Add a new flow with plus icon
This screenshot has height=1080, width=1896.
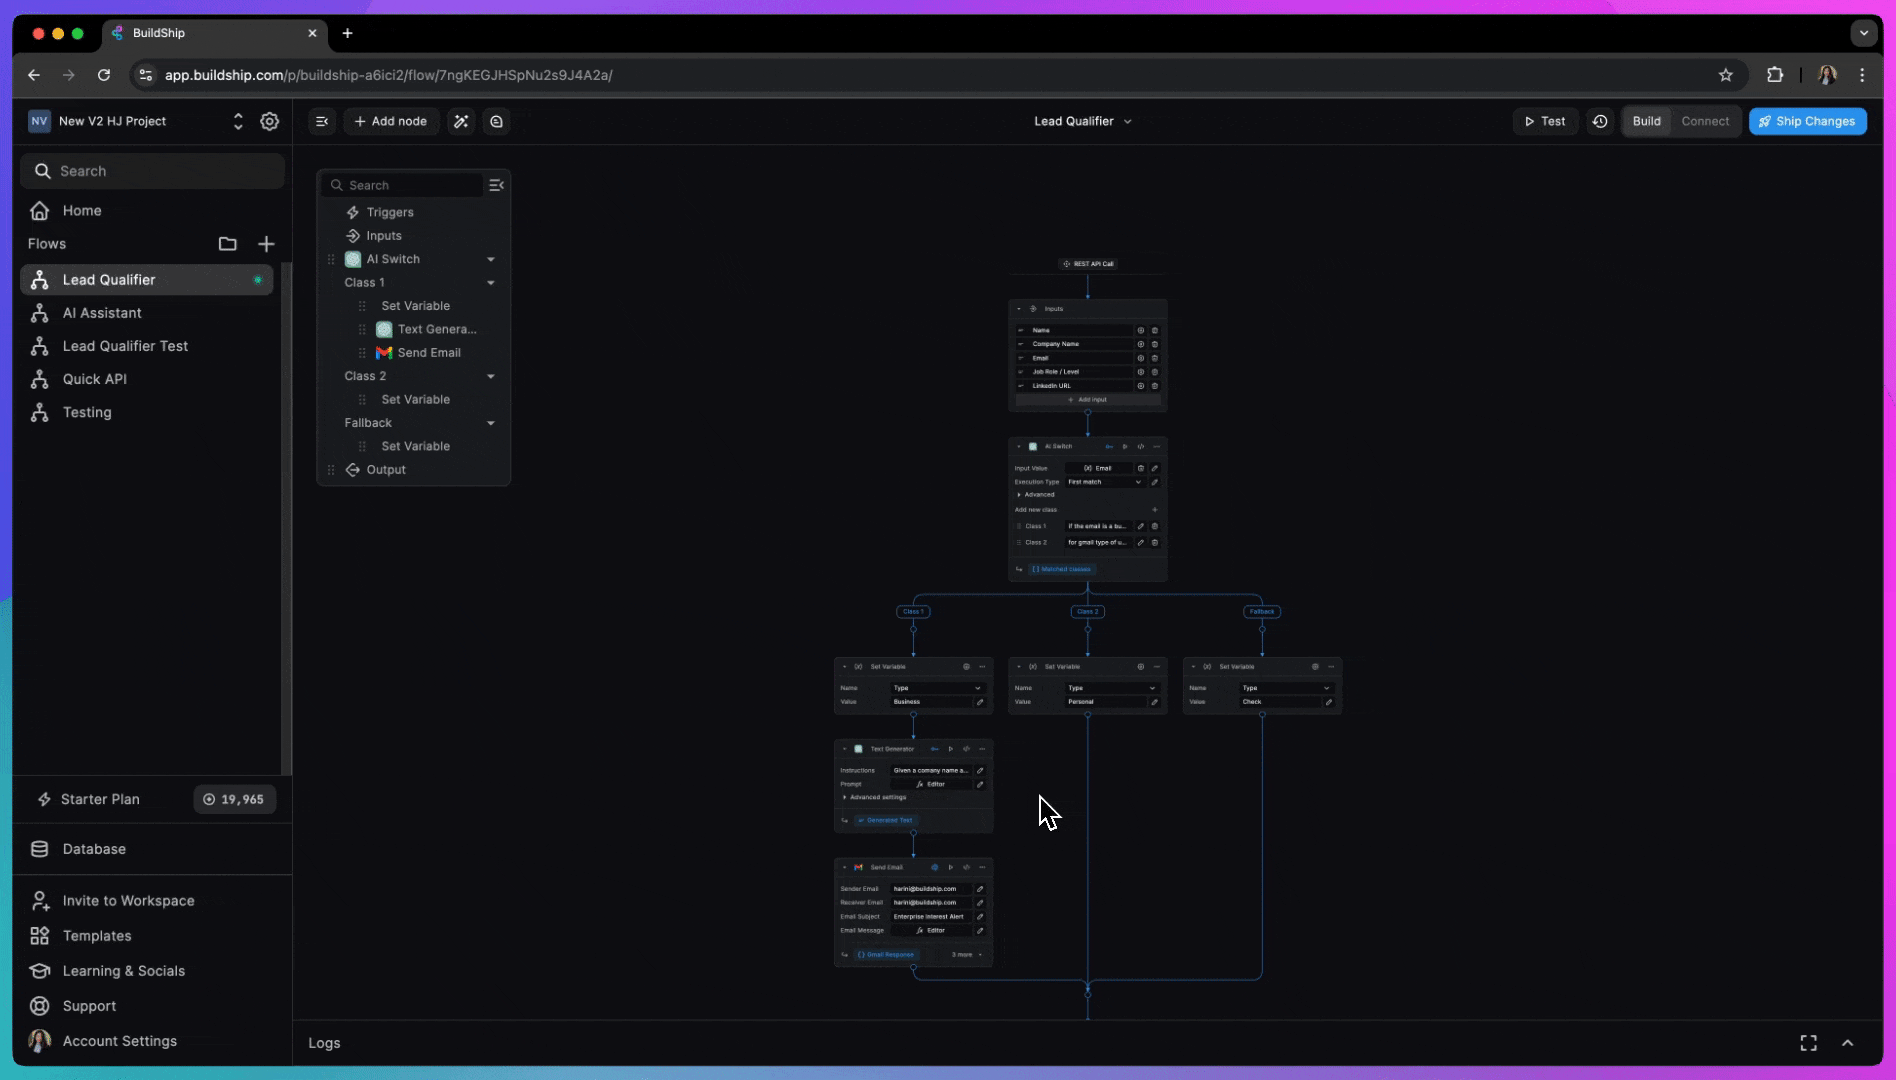tap(266, 244)
